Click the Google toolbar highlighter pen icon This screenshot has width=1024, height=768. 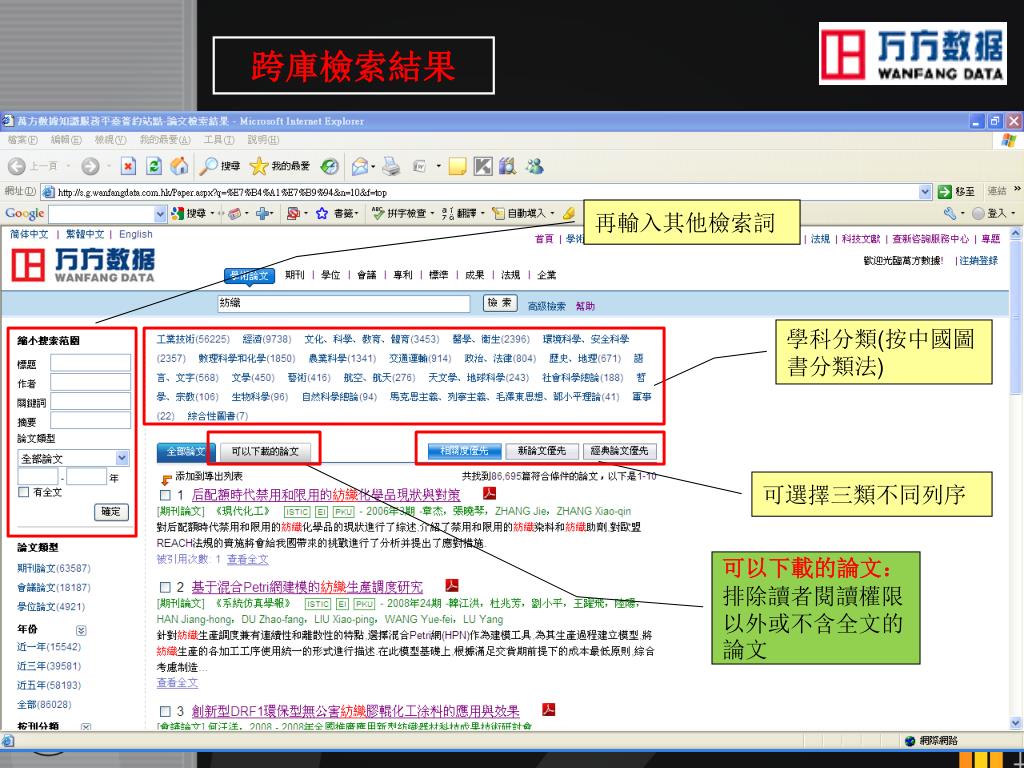(x=569, y=213)
